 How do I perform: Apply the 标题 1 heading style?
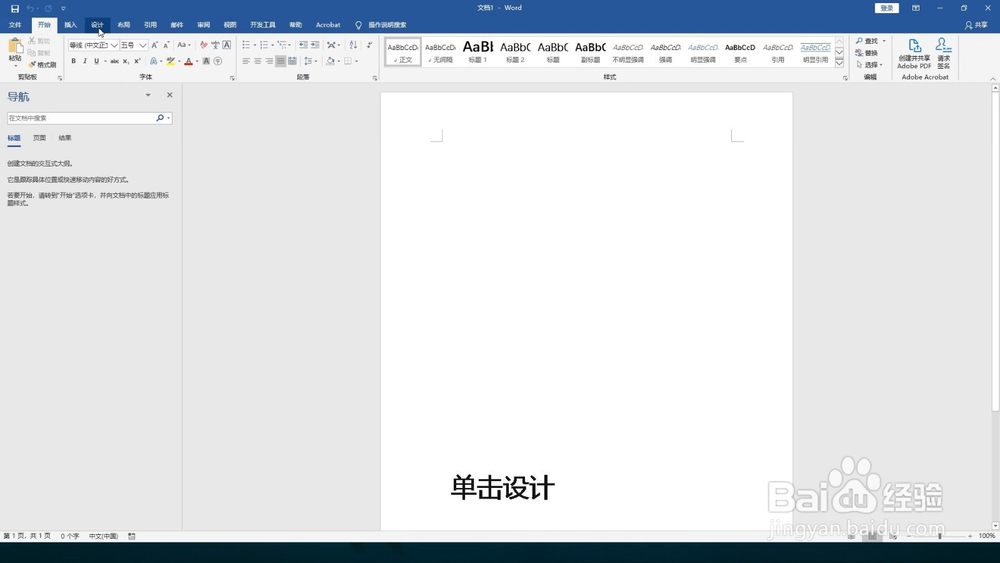click(x=478, y=52)
